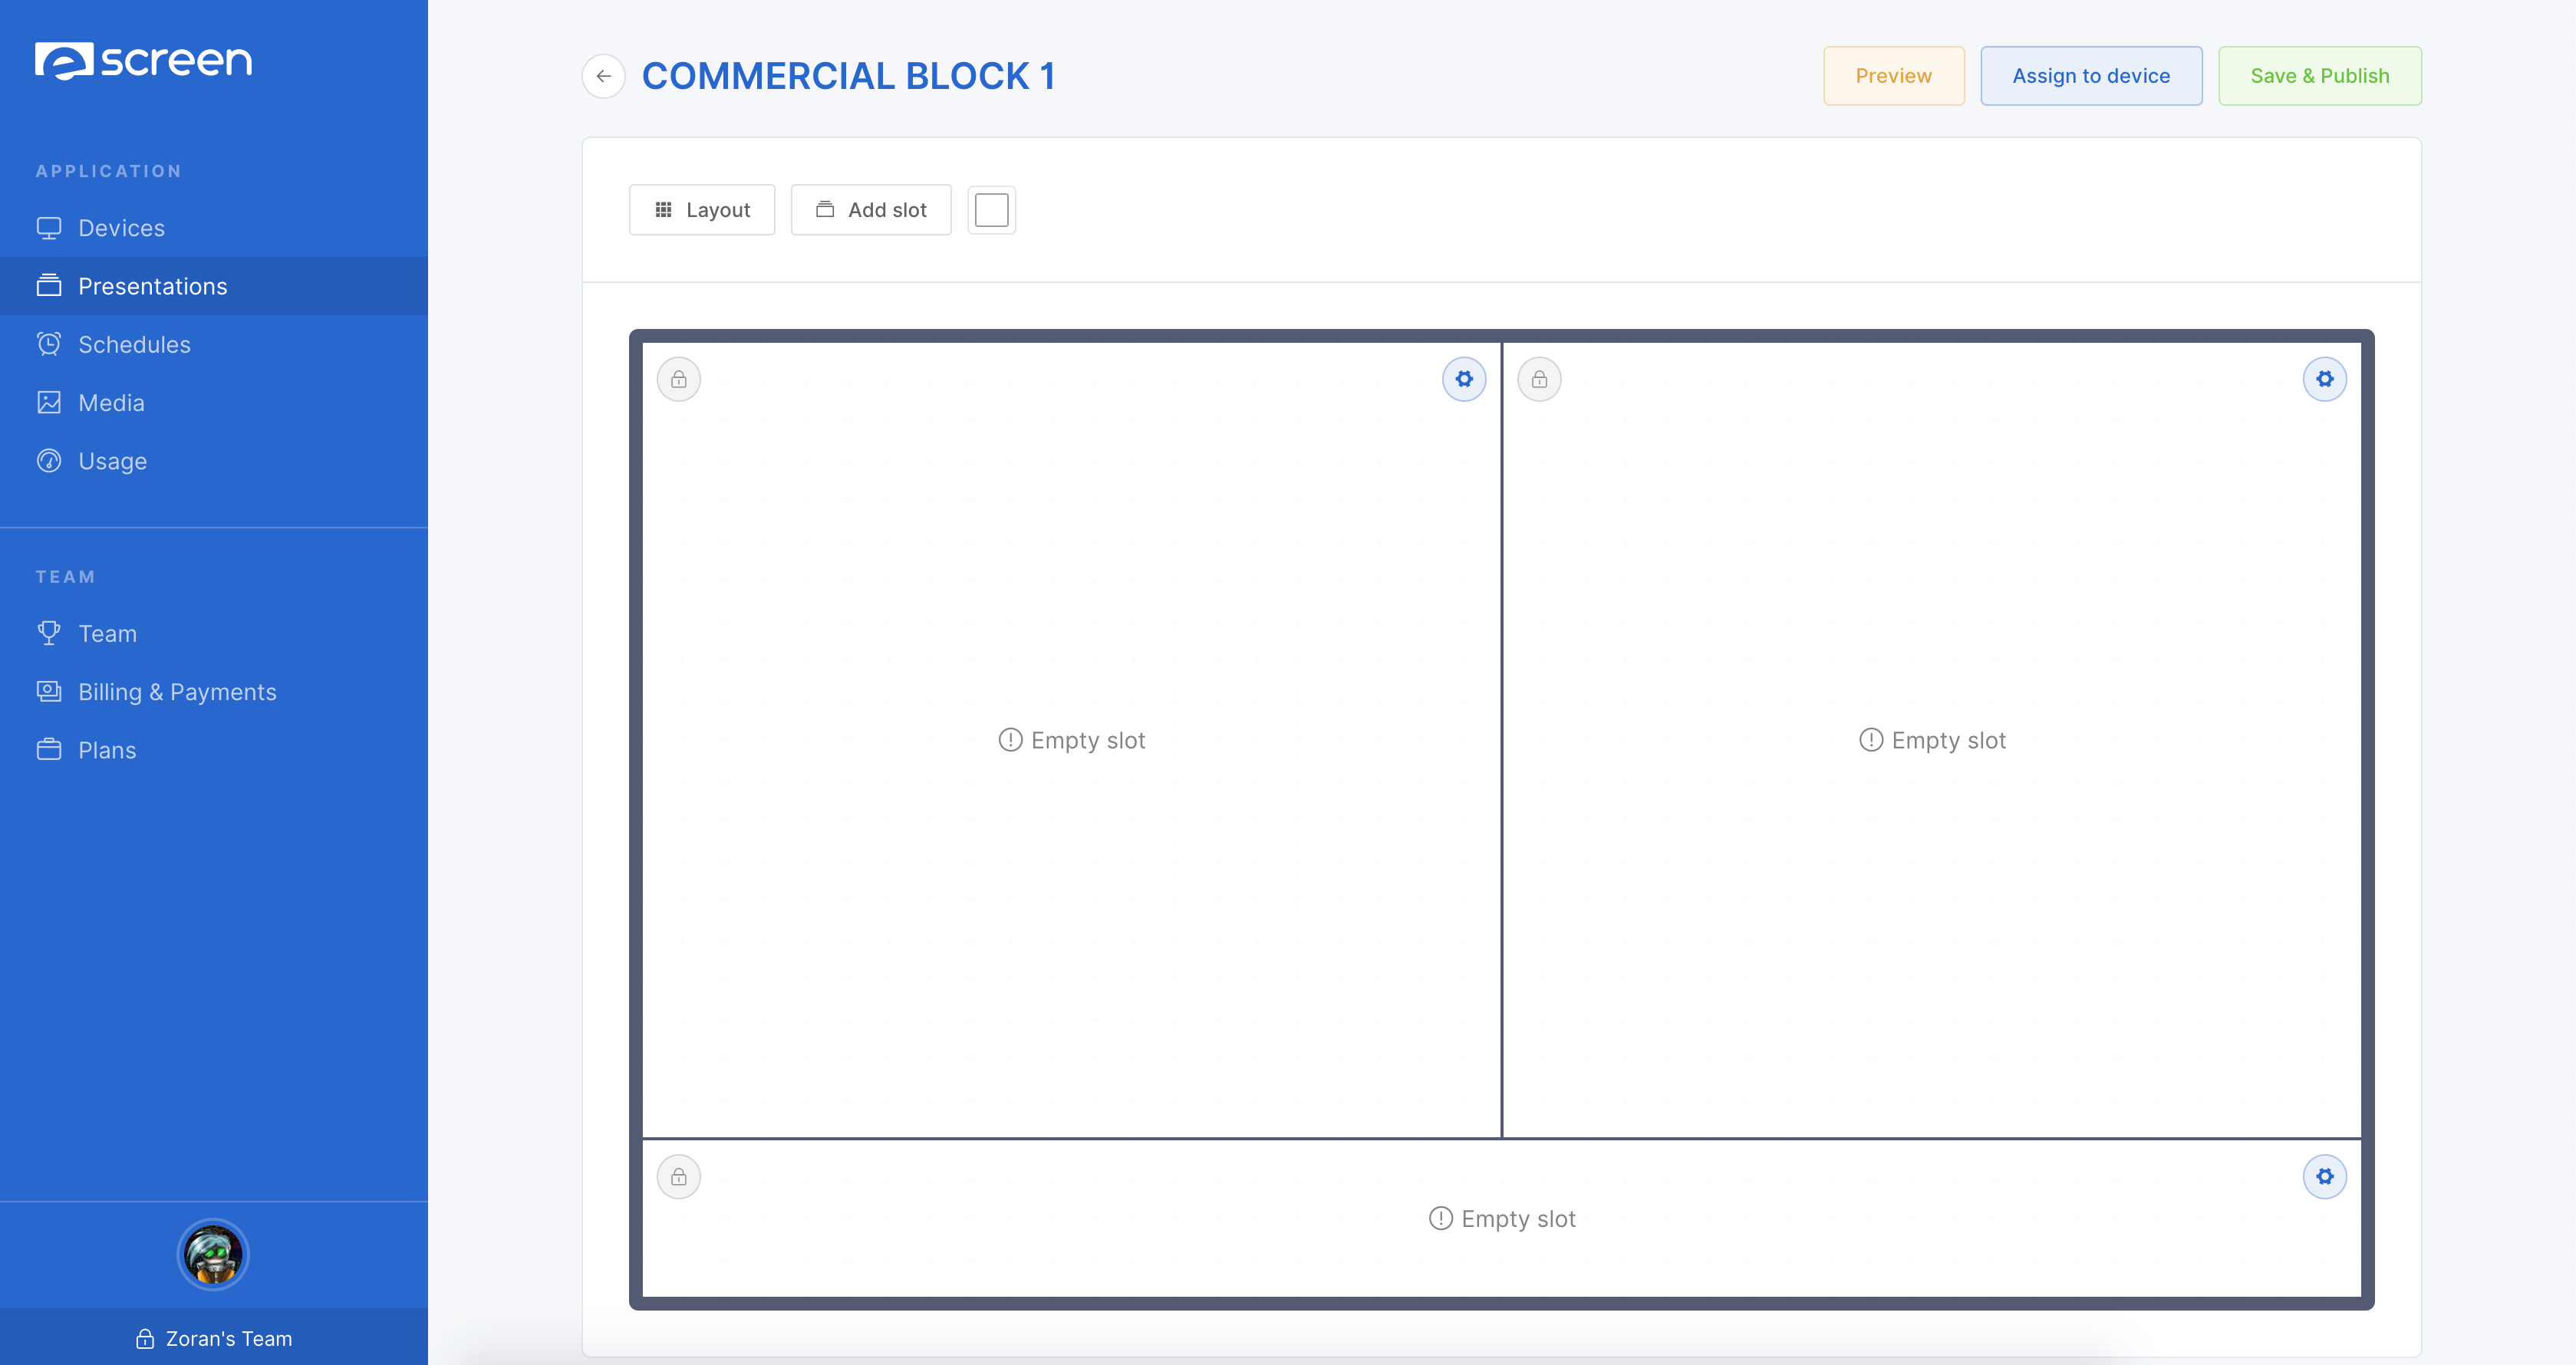The width and height of the screenshot is (2576, 1365).
Task: Click the eScreen logo
Action: (143, 61)
